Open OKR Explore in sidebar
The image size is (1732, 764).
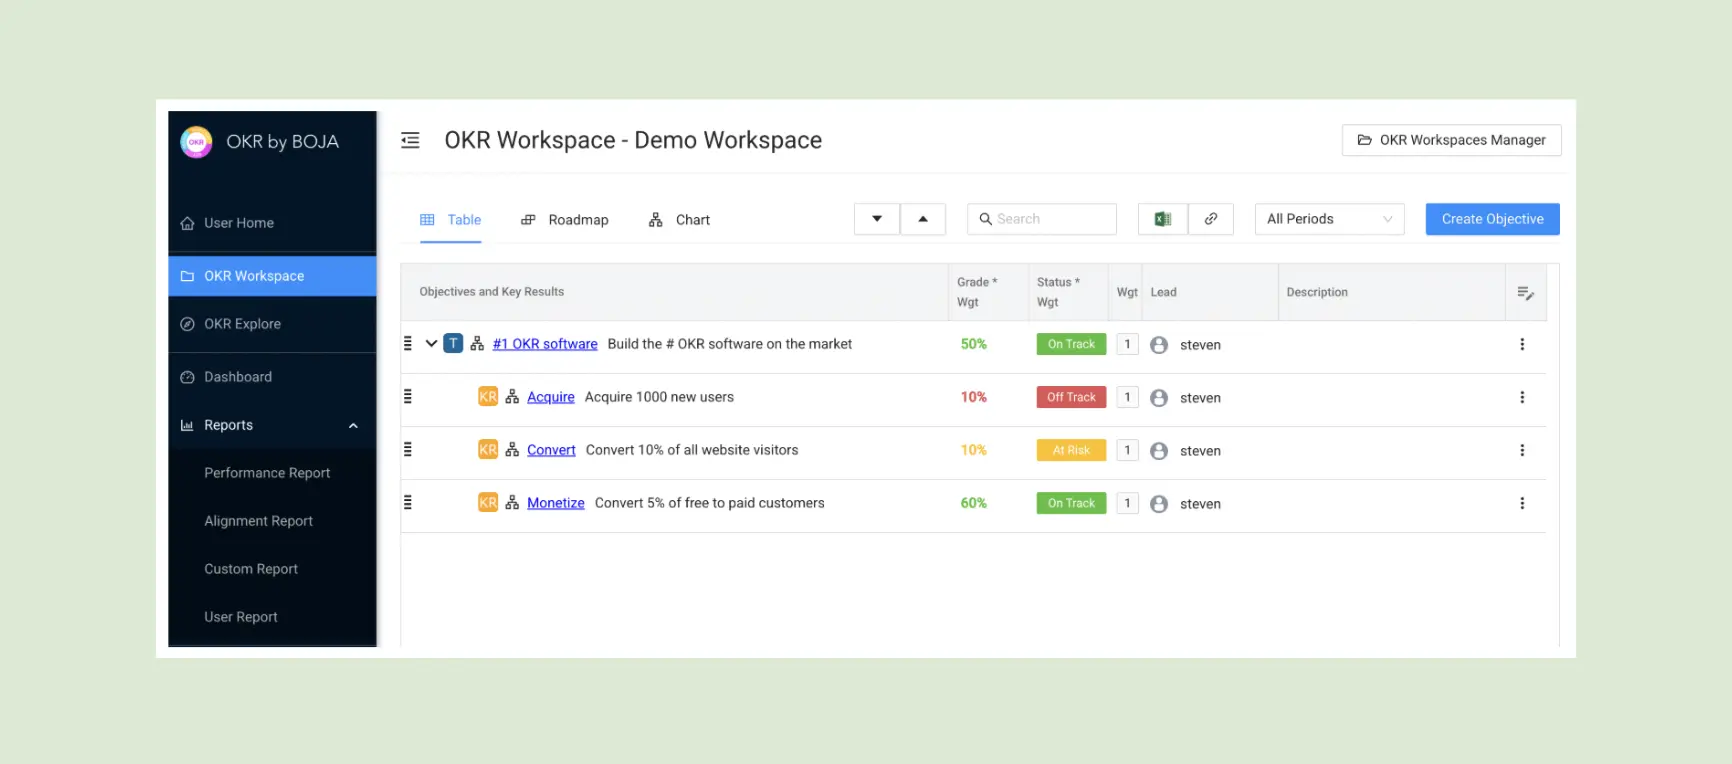[272, 324]
